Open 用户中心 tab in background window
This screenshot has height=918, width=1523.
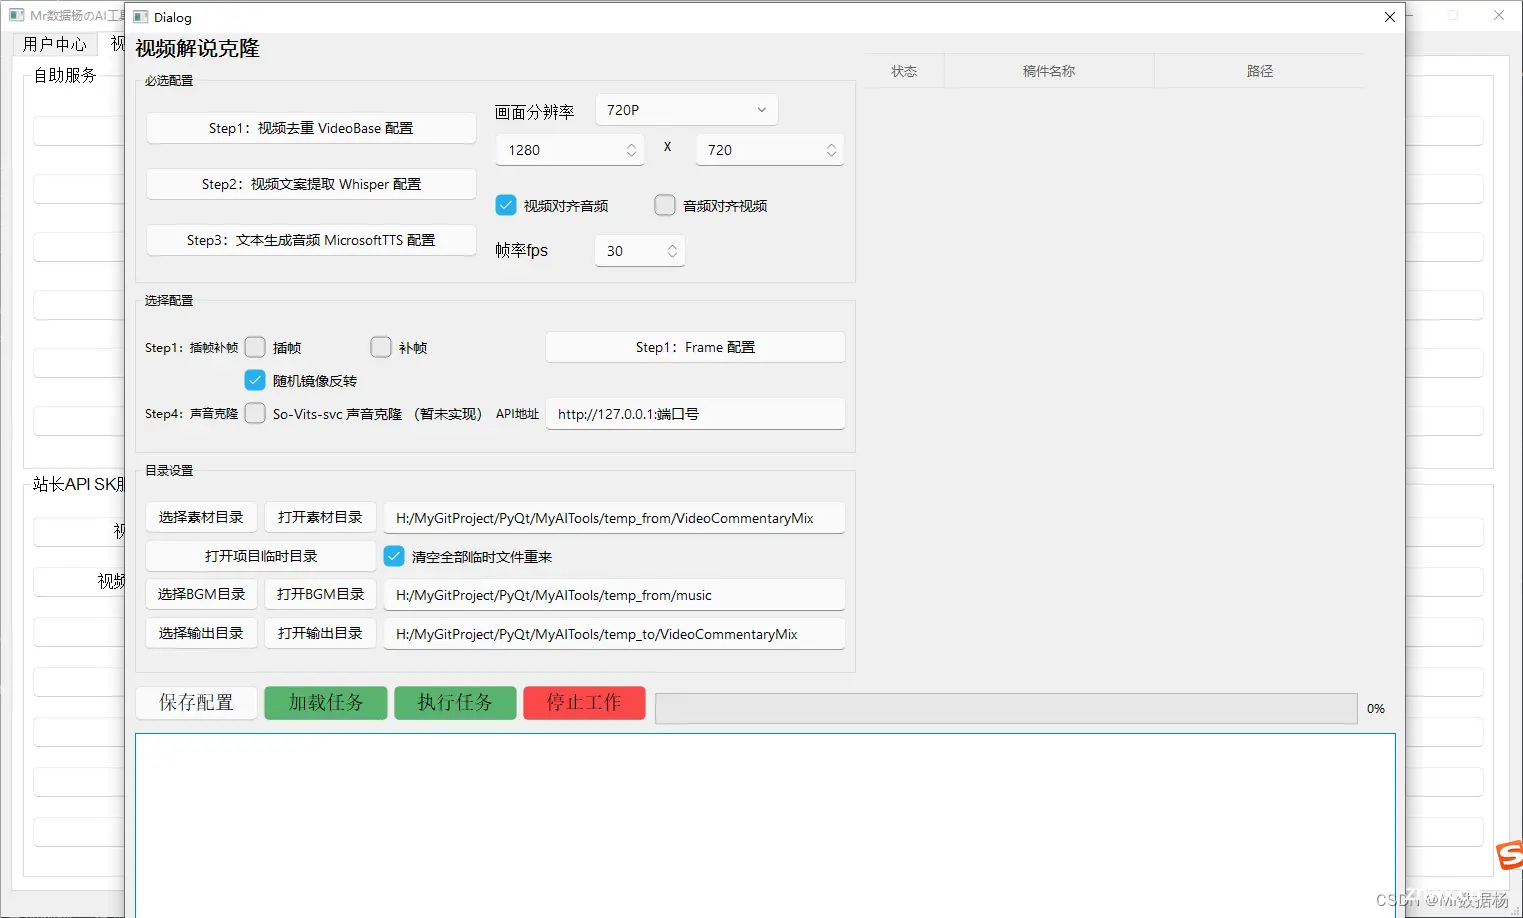coord(54,44)
